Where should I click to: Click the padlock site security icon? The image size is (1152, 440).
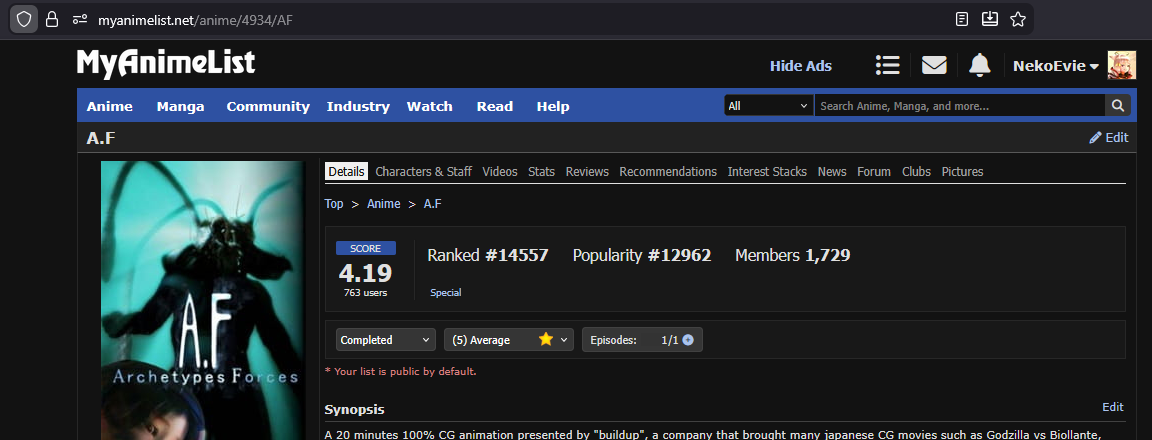pos(52,19)
